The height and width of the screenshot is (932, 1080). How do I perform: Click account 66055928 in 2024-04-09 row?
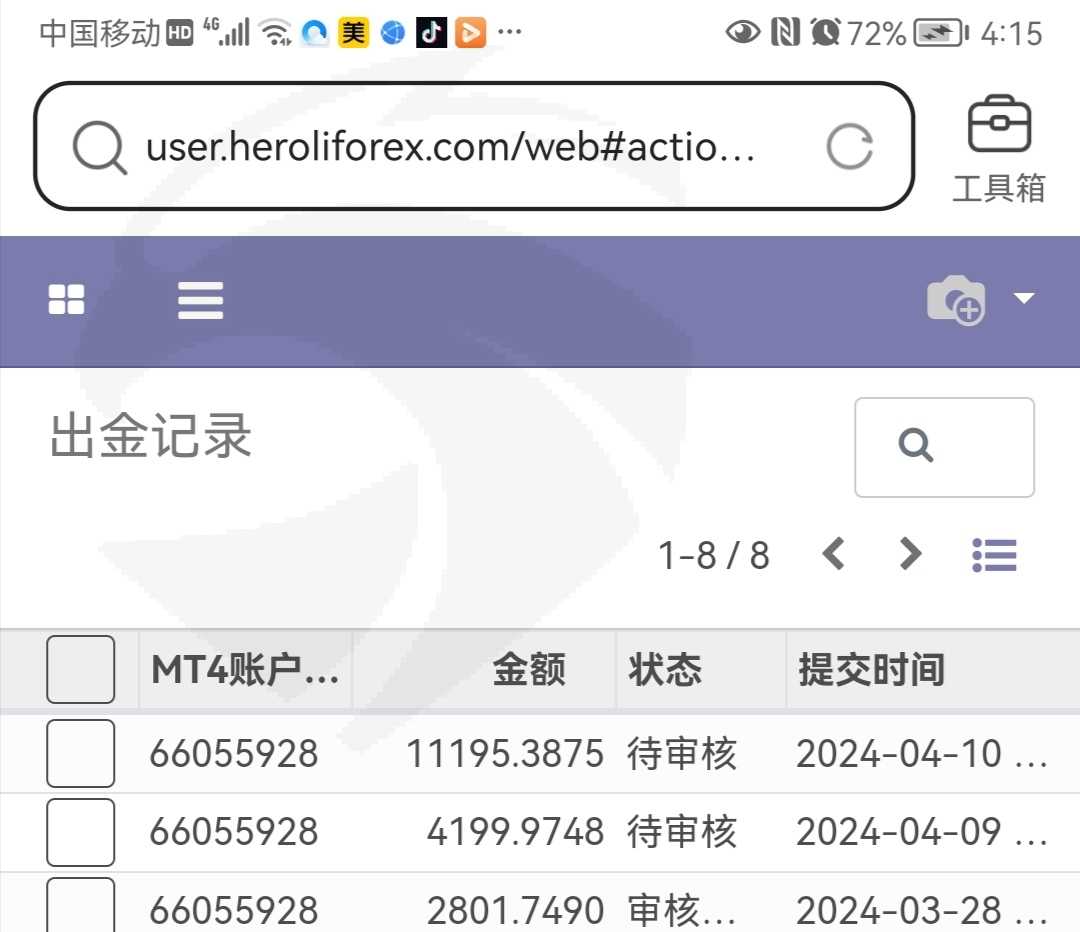233,831
